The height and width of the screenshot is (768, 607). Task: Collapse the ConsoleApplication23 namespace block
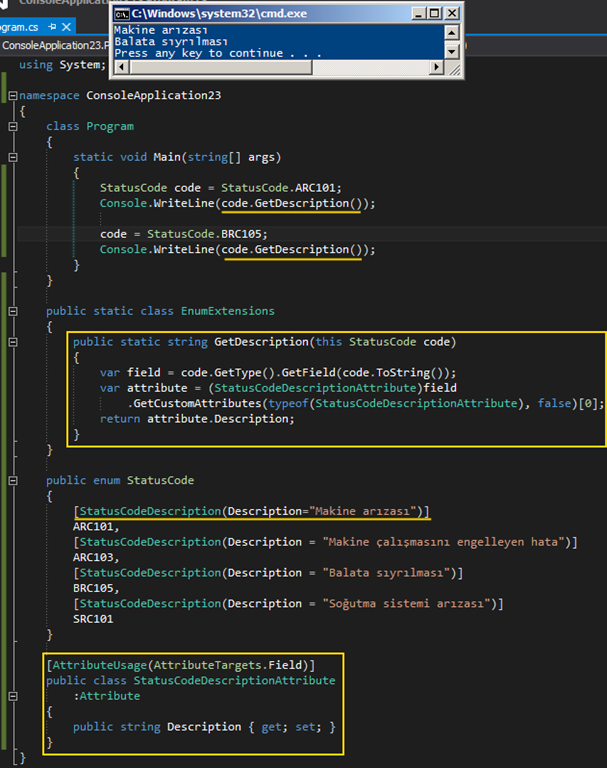tap(12, 96)
